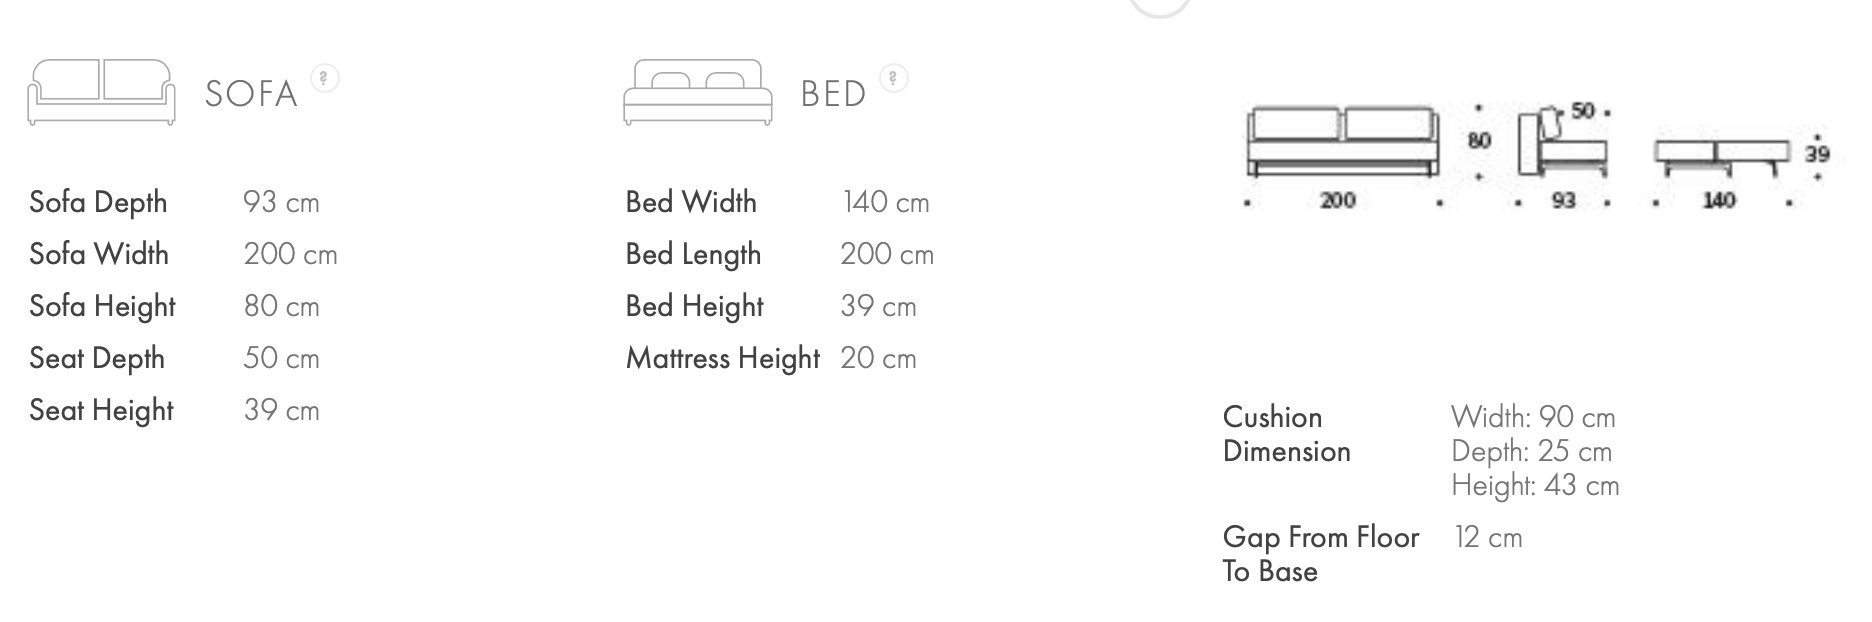Click the Mattress Height label
Viewport: 1872px width, 622px height.
[x=722, y=358]
